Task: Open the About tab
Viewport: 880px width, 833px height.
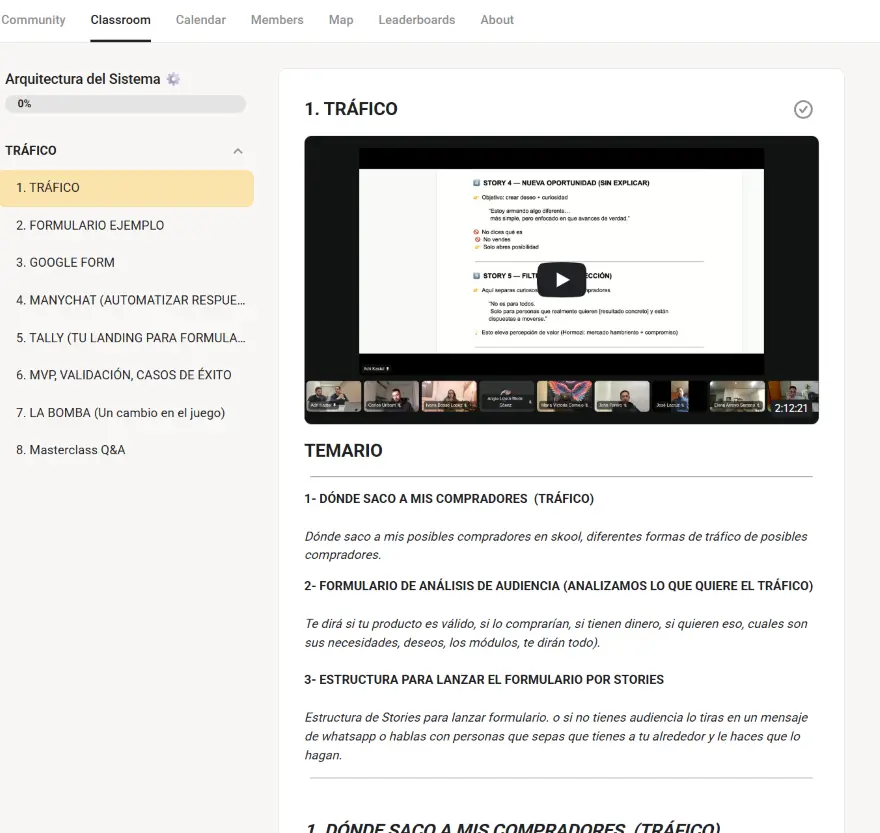Action: pos(497,20)
